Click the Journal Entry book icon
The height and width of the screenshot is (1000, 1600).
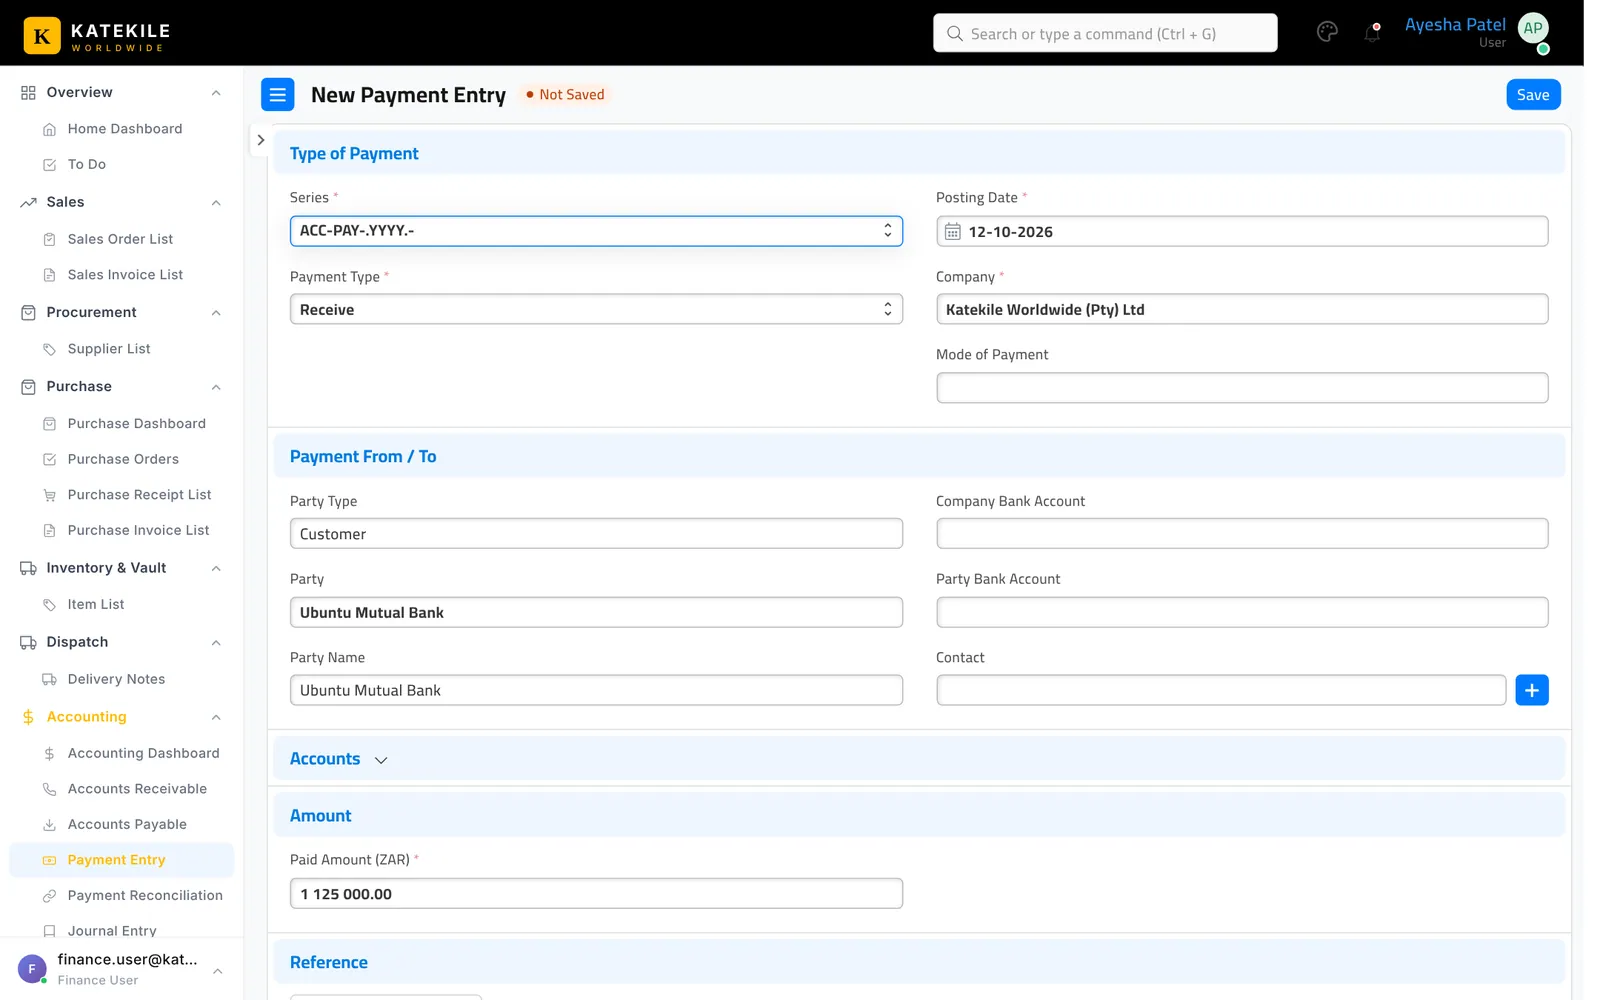click(x=49, y=931)
